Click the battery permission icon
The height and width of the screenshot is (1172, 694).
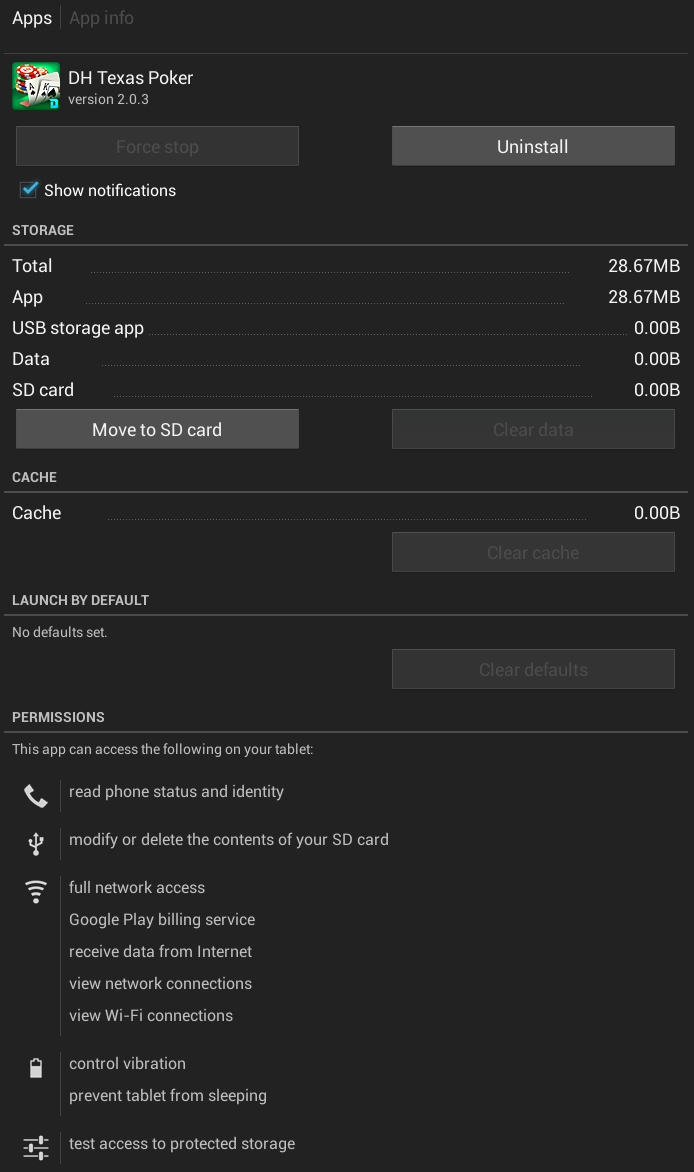36,1068
